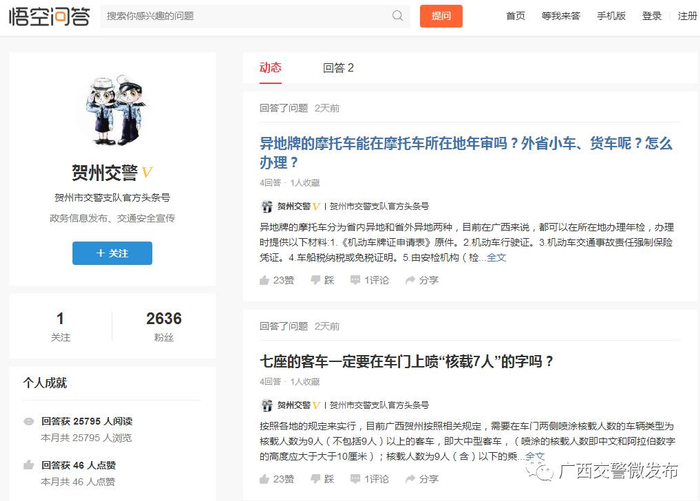Click 全文 link in 七座客车 answer
700x501 pixels.
click(535, 456)
